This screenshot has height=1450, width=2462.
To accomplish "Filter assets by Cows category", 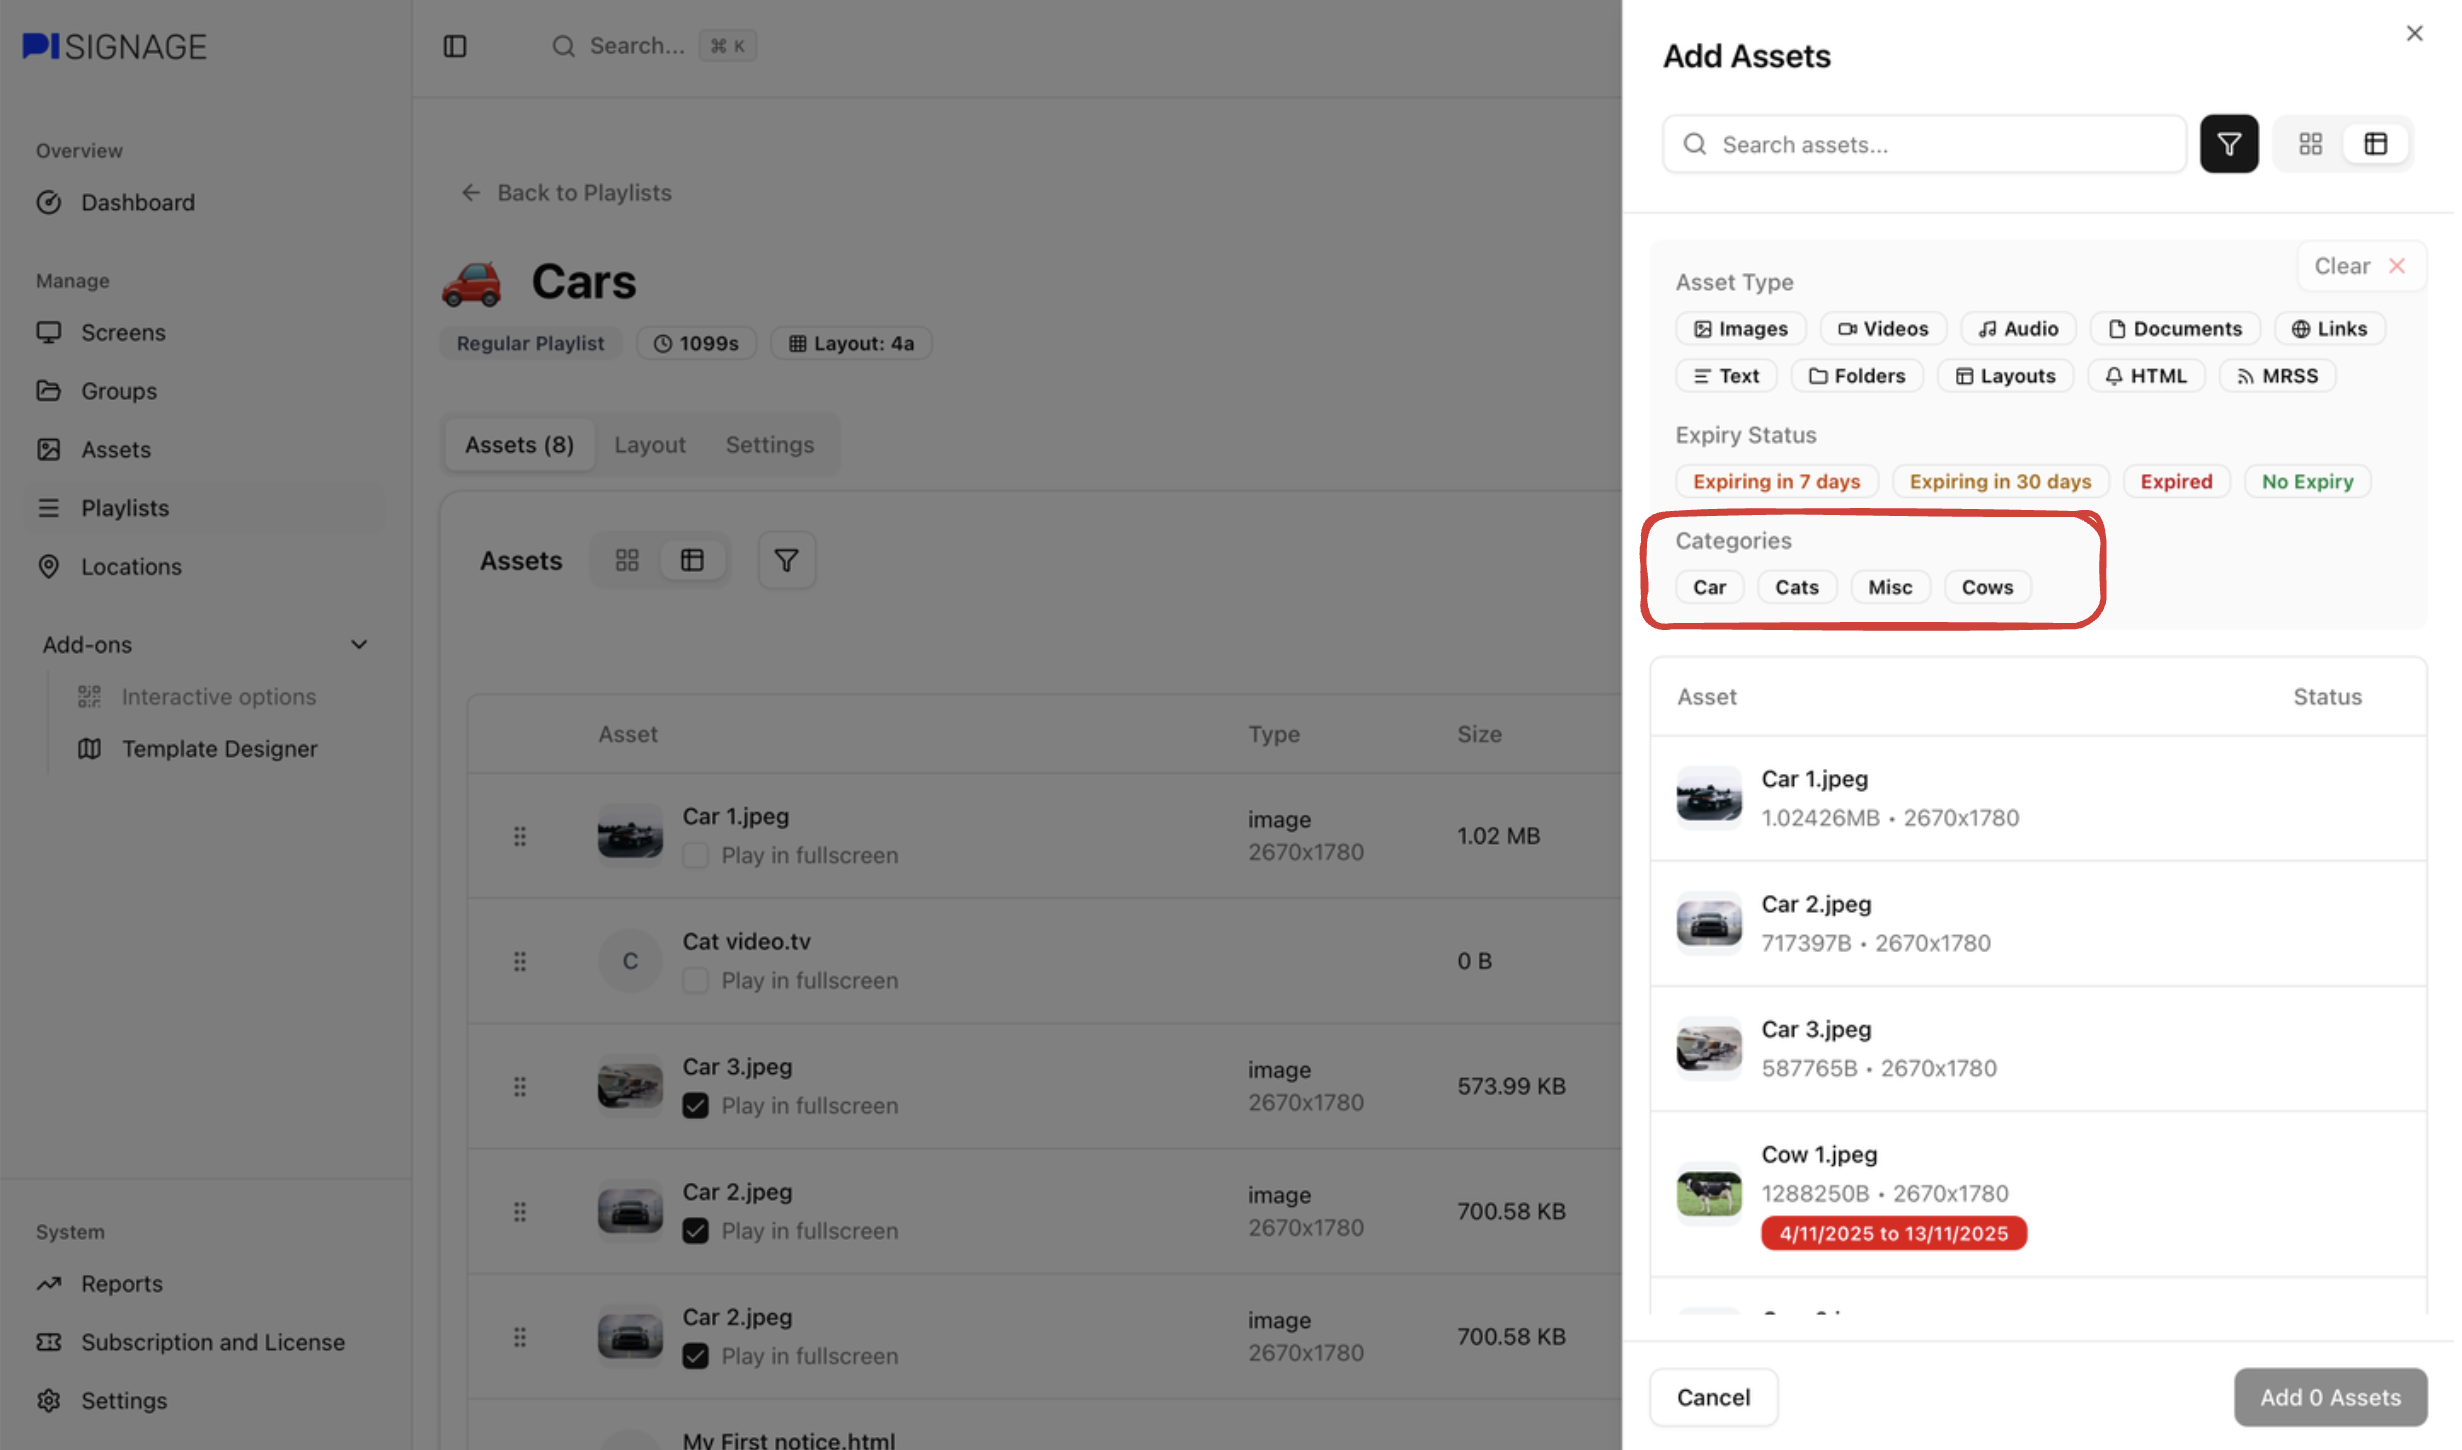I will (1986, 587).
